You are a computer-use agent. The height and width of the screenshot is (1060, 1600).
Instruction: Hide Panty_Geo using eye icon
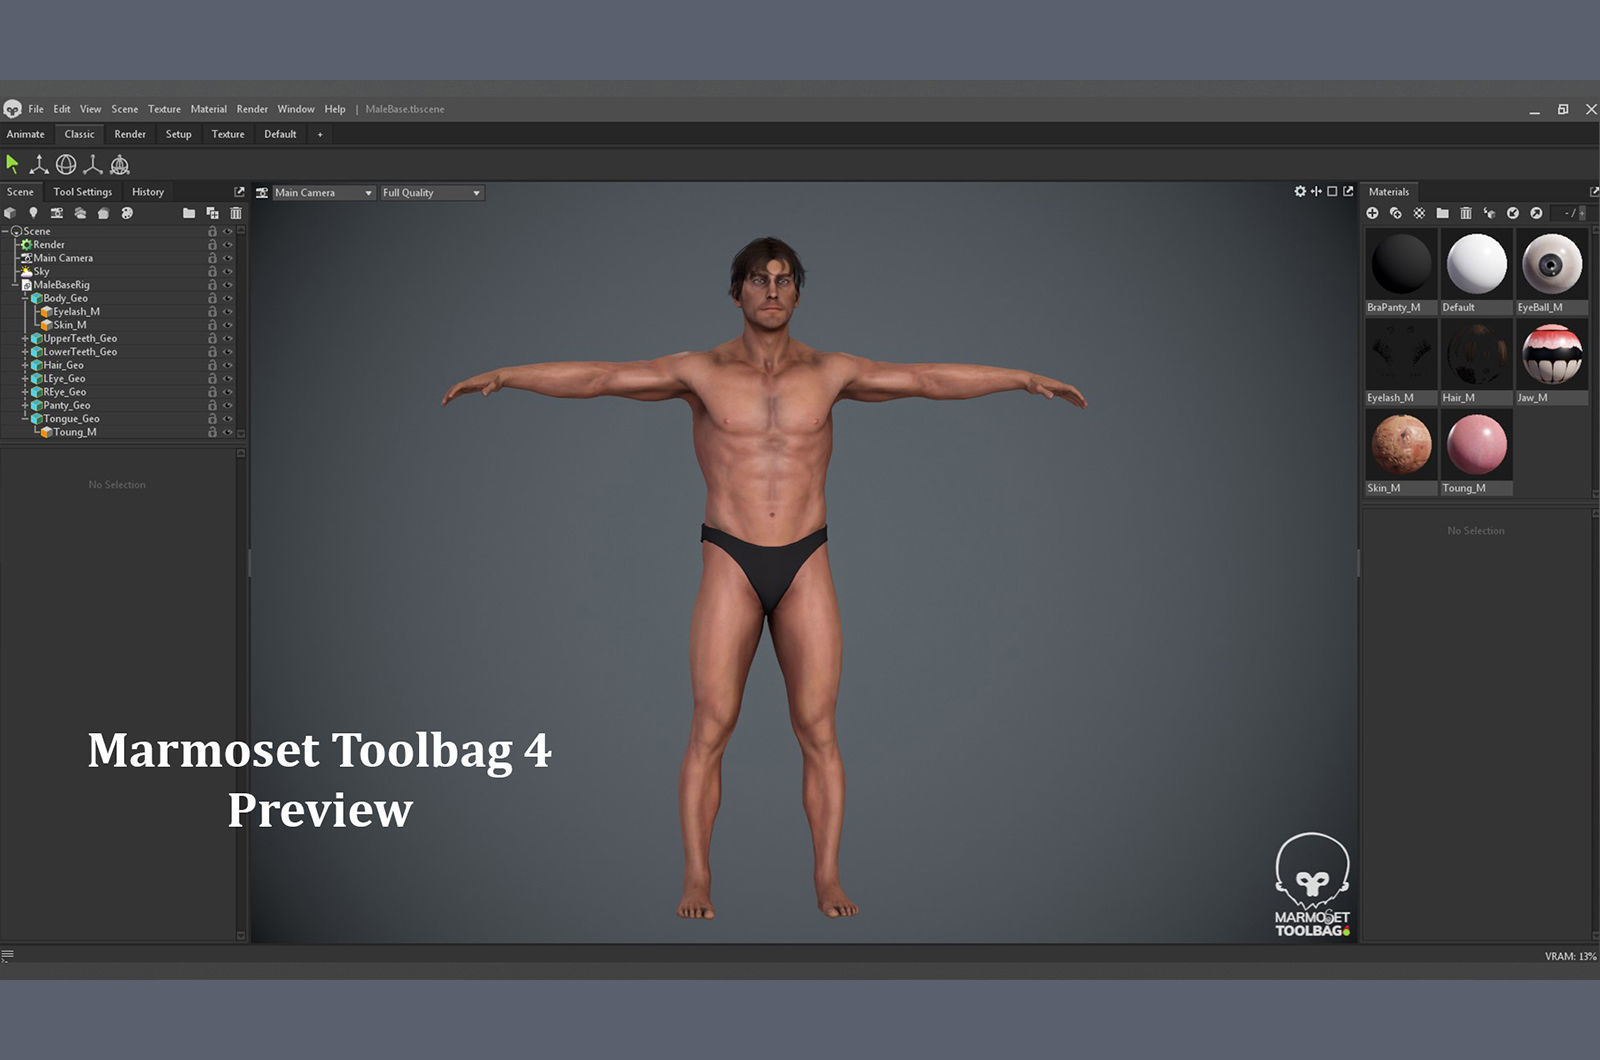pos(227,405)
